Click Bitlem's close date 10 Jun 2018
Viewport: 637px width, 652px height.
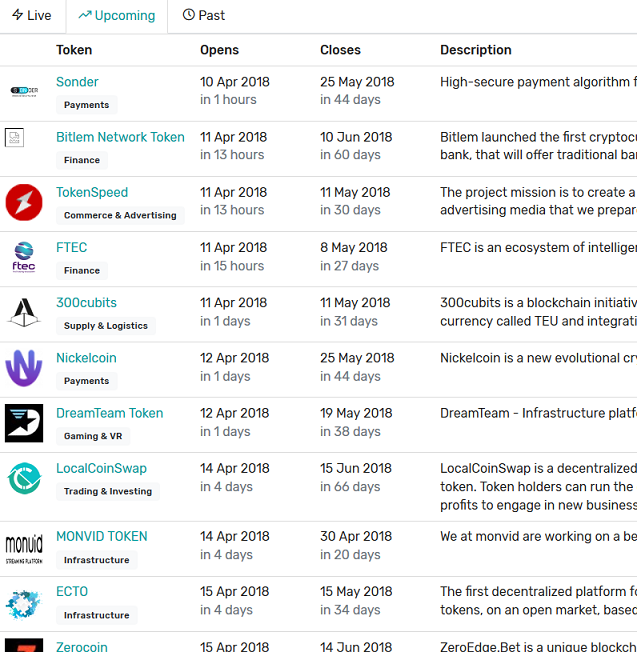pyautogui.click(x=356, y=137)
